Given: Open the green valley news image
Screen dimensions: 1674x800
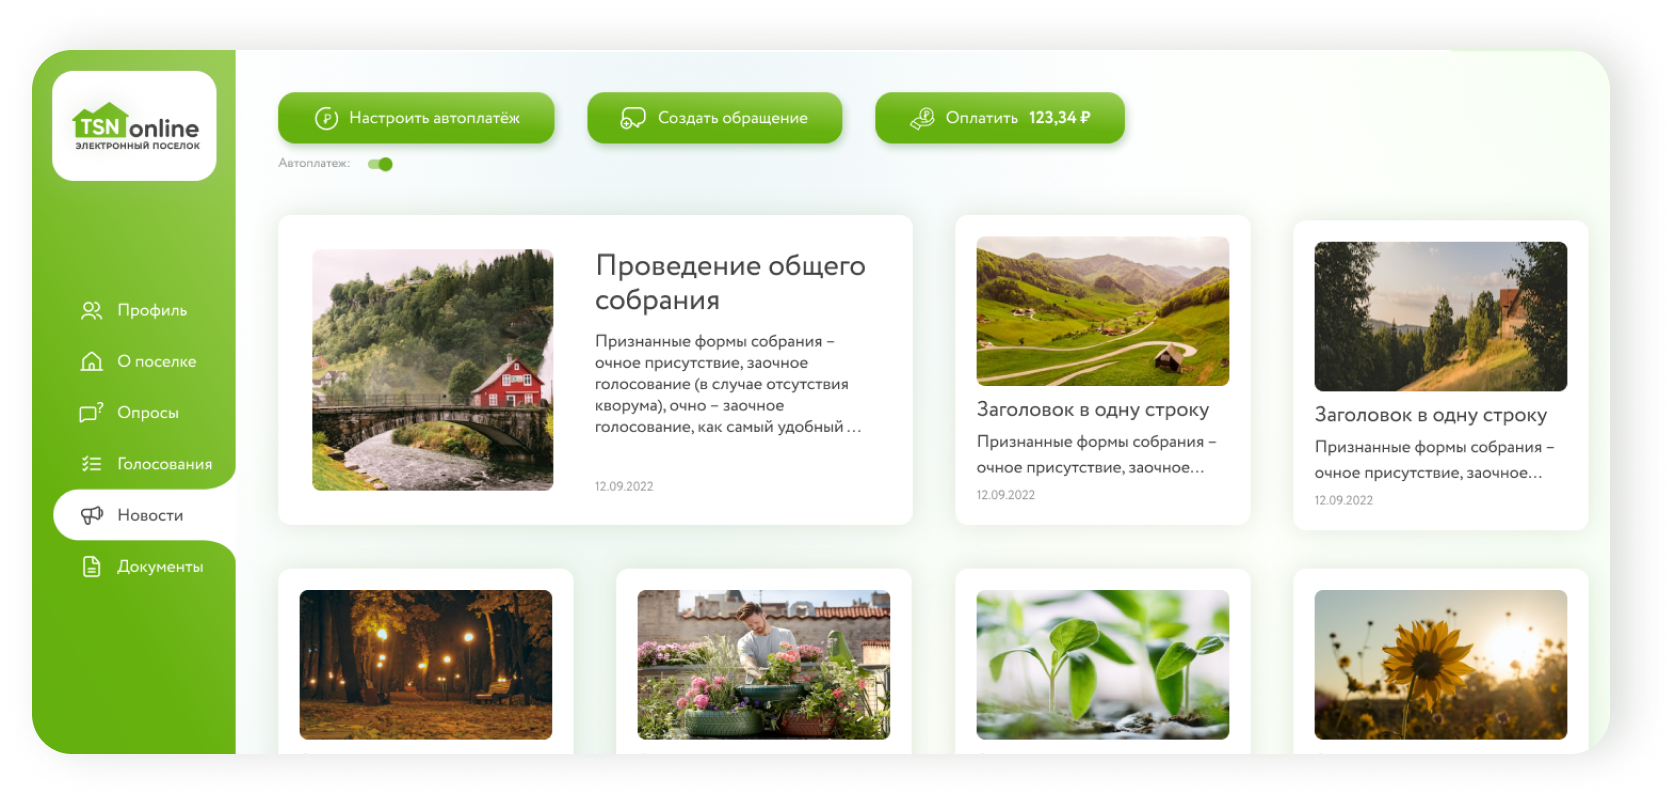Looking at the screenshot, I should coord(1102,311).
